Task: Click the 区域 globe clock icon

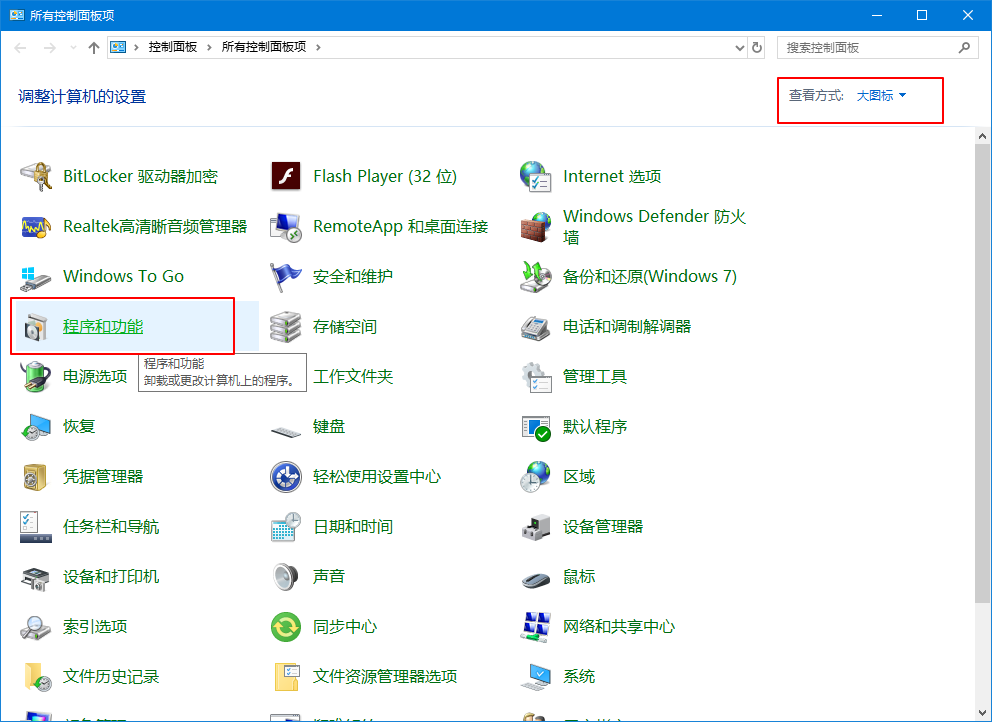Action: 536,476
